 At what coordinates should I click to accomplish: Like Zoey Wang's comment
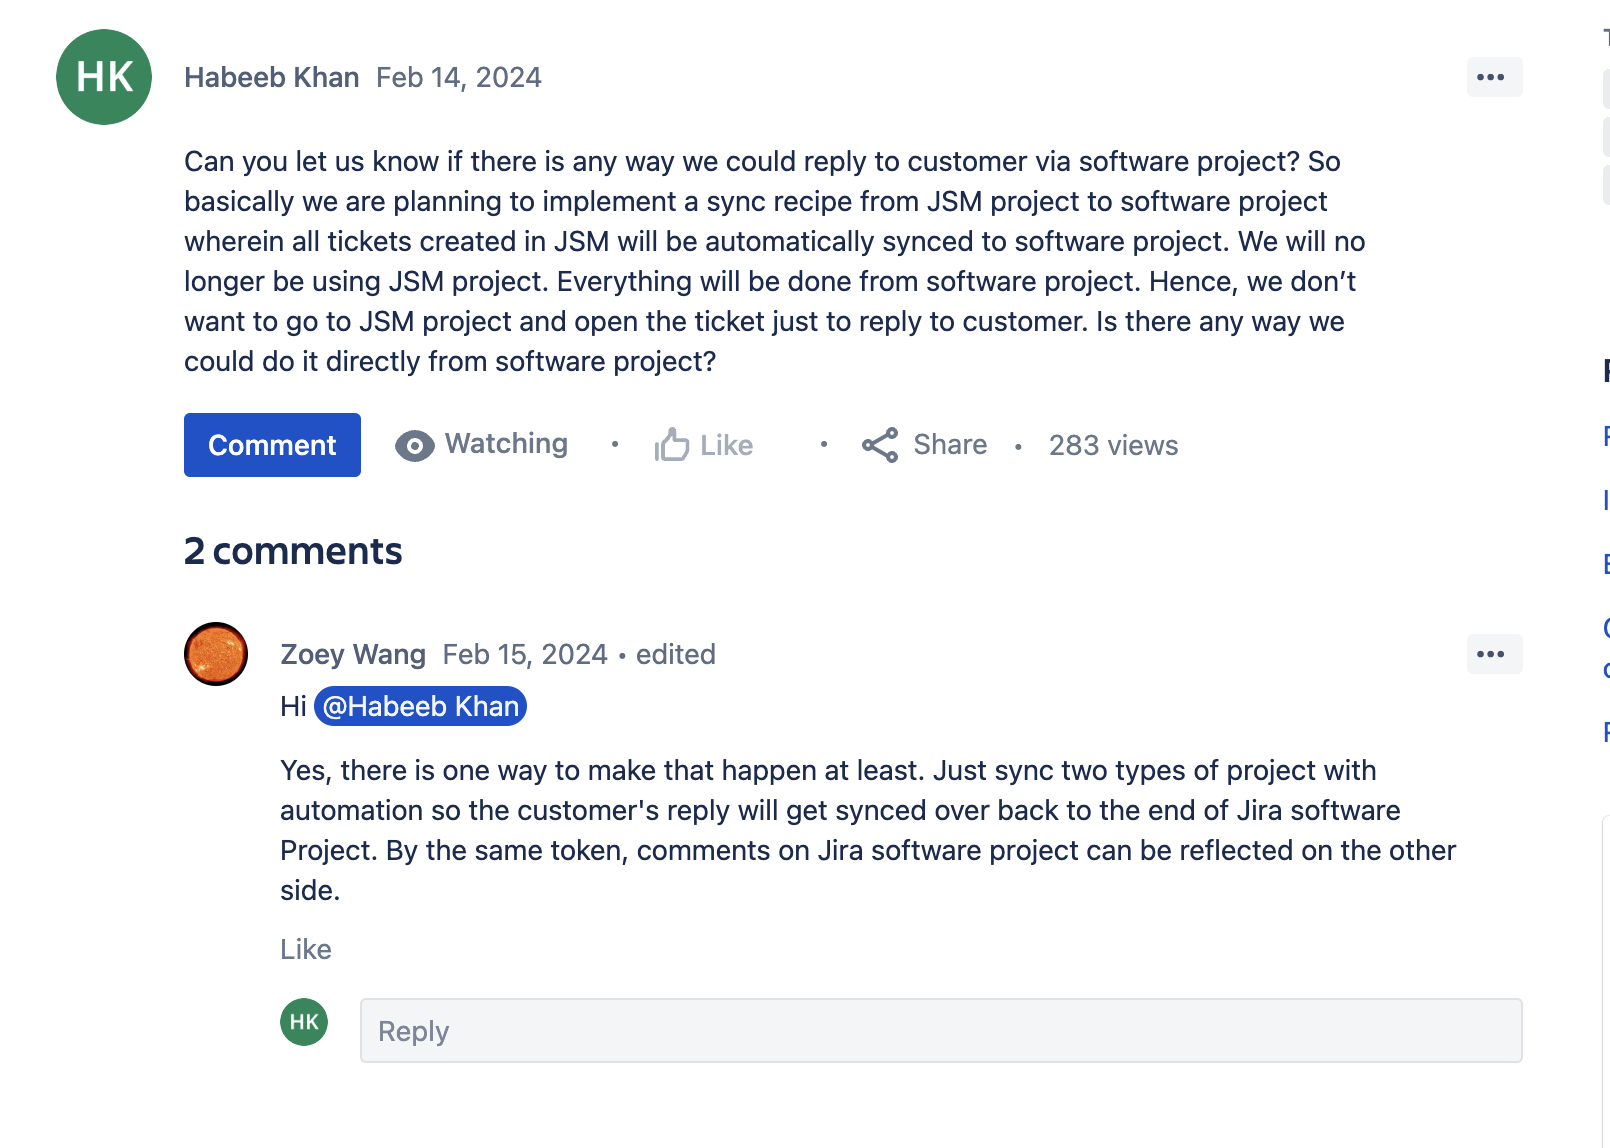(306, 949)
